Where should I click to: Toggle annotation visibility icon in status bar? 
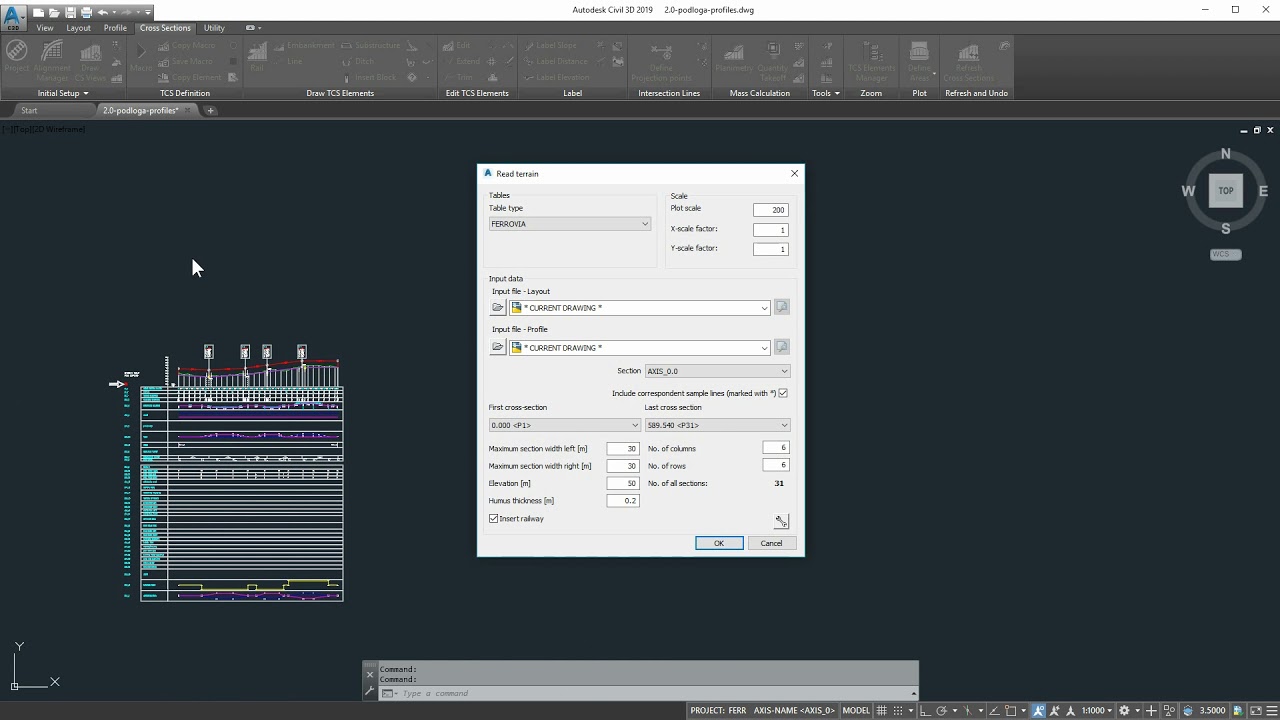tap(1038, 710)
